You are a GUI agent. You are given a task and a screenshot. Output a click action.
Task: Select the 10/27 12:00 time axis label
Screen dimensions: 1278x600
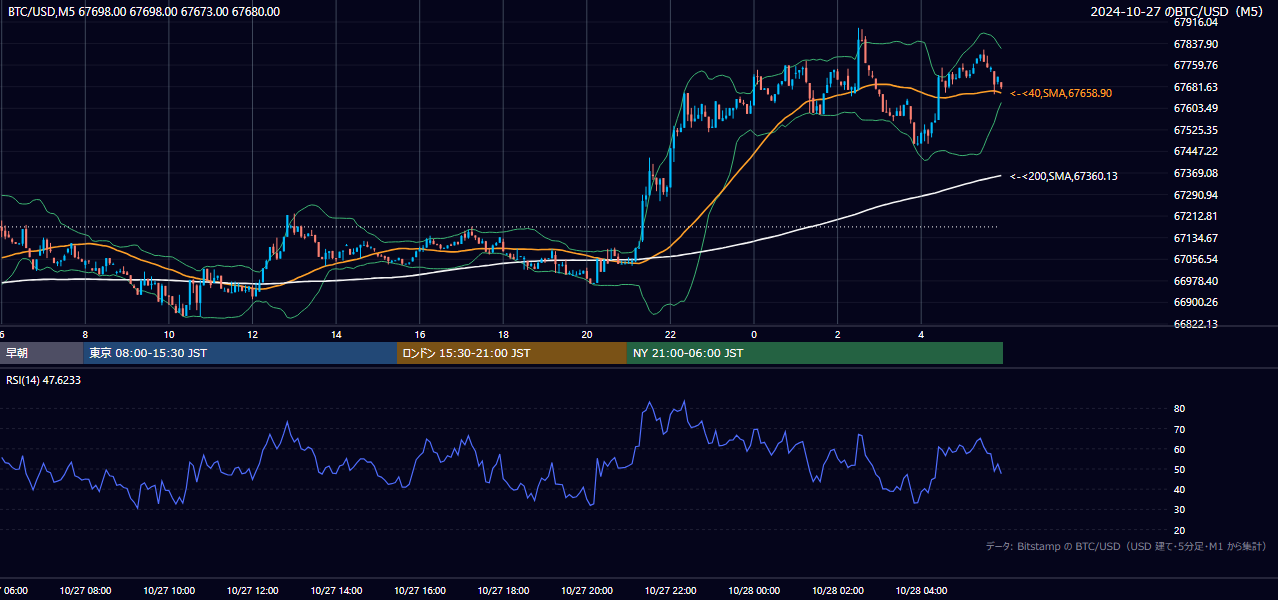(x=252, y=590)
